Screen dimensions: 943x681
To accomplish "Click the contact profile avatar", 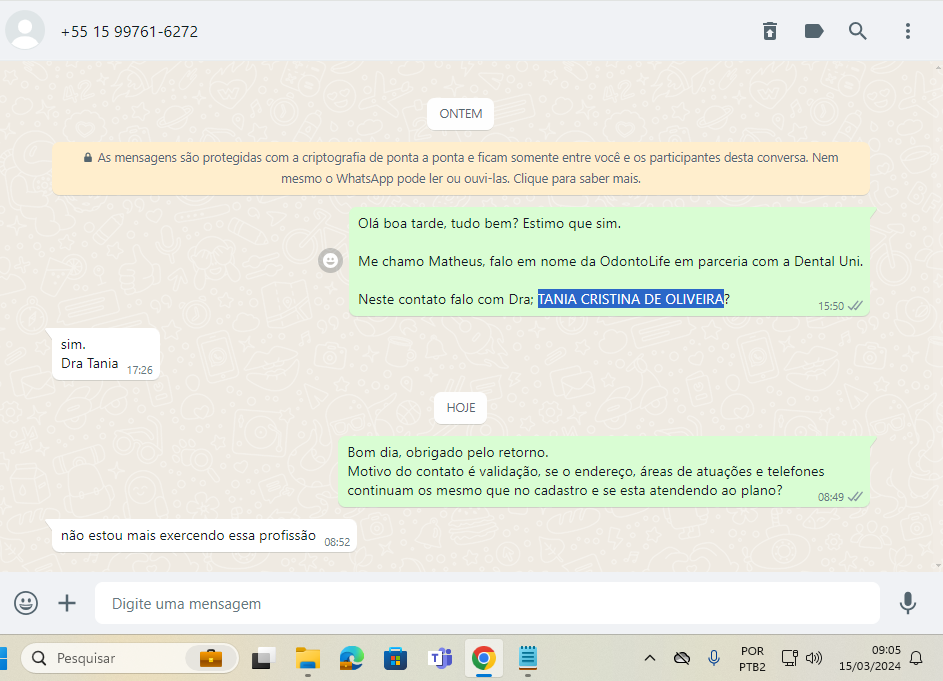I will 25,31.
